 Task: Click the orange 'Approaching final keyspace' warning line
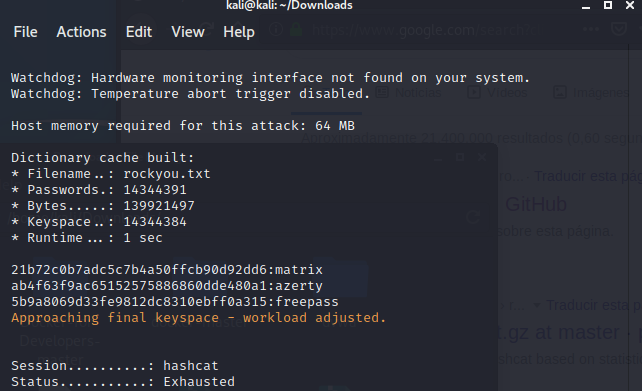coord(199,318)
